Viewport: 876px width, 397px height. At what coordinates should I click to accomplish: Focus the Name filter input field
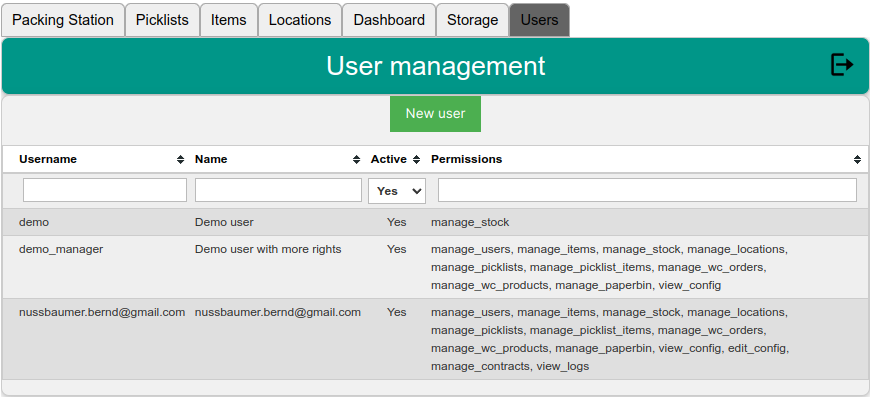[278, 190]
